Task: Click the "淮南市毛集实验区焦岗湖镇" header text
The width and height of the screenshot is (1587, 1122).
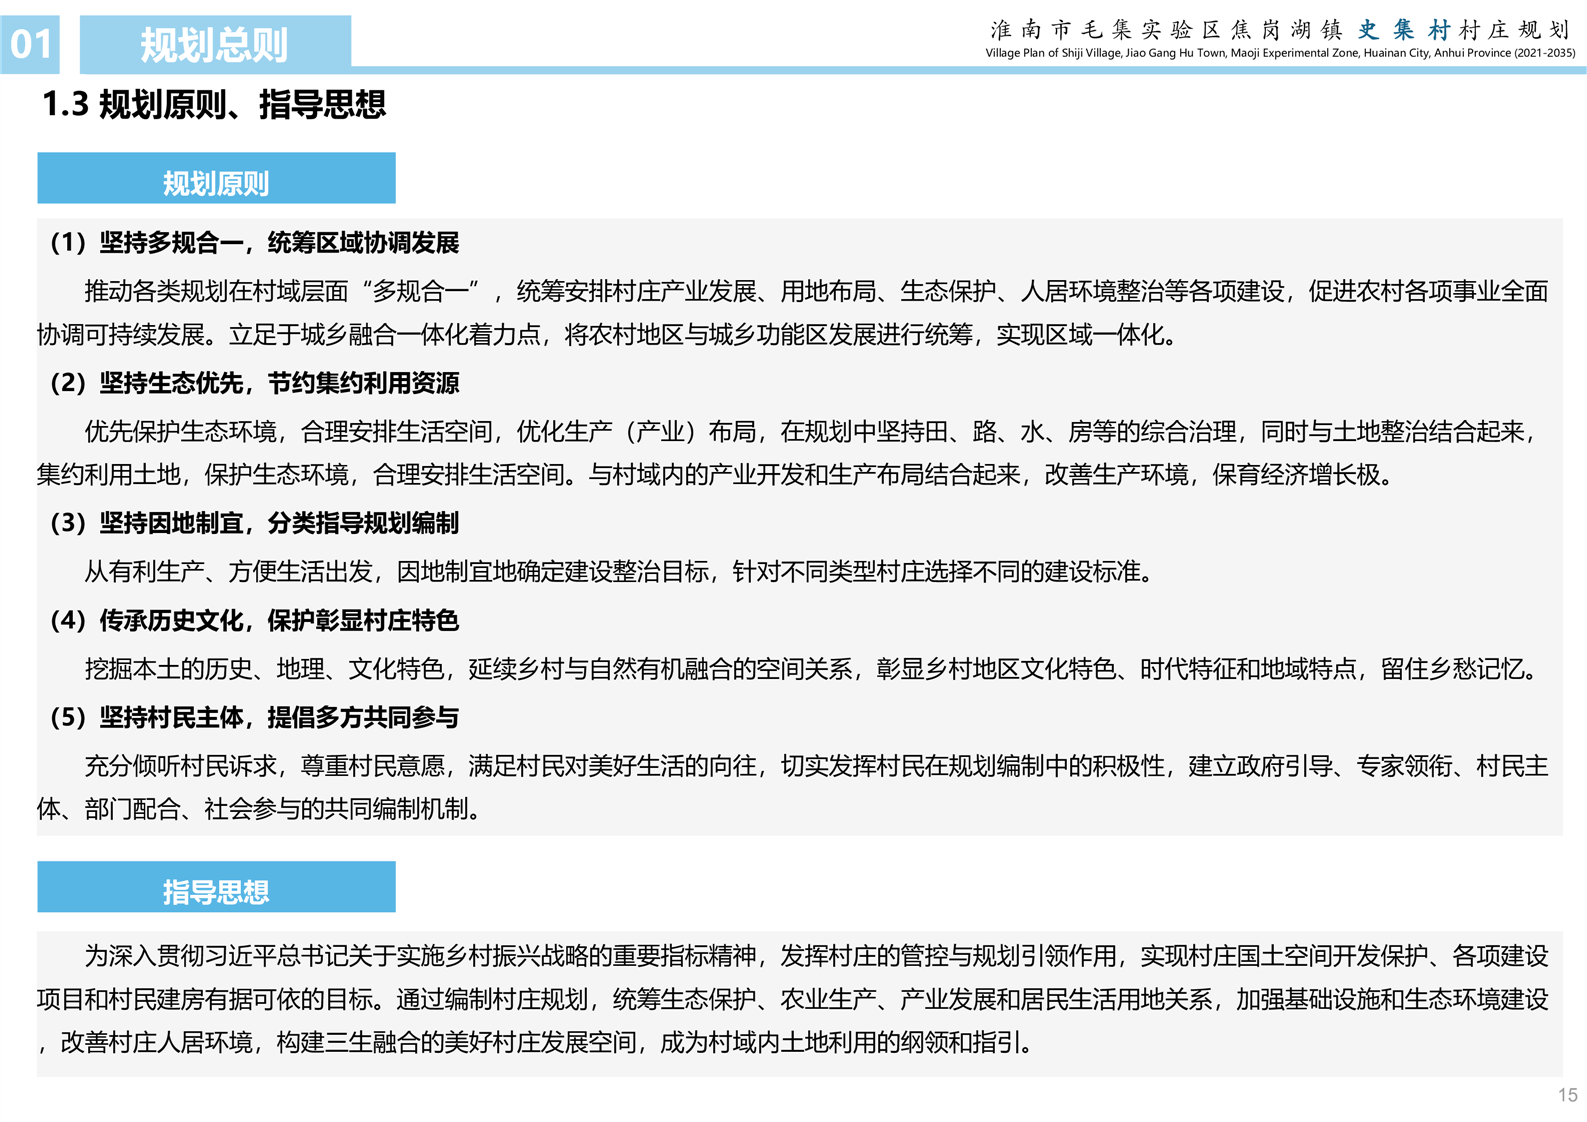Action: coord(1166,30)
